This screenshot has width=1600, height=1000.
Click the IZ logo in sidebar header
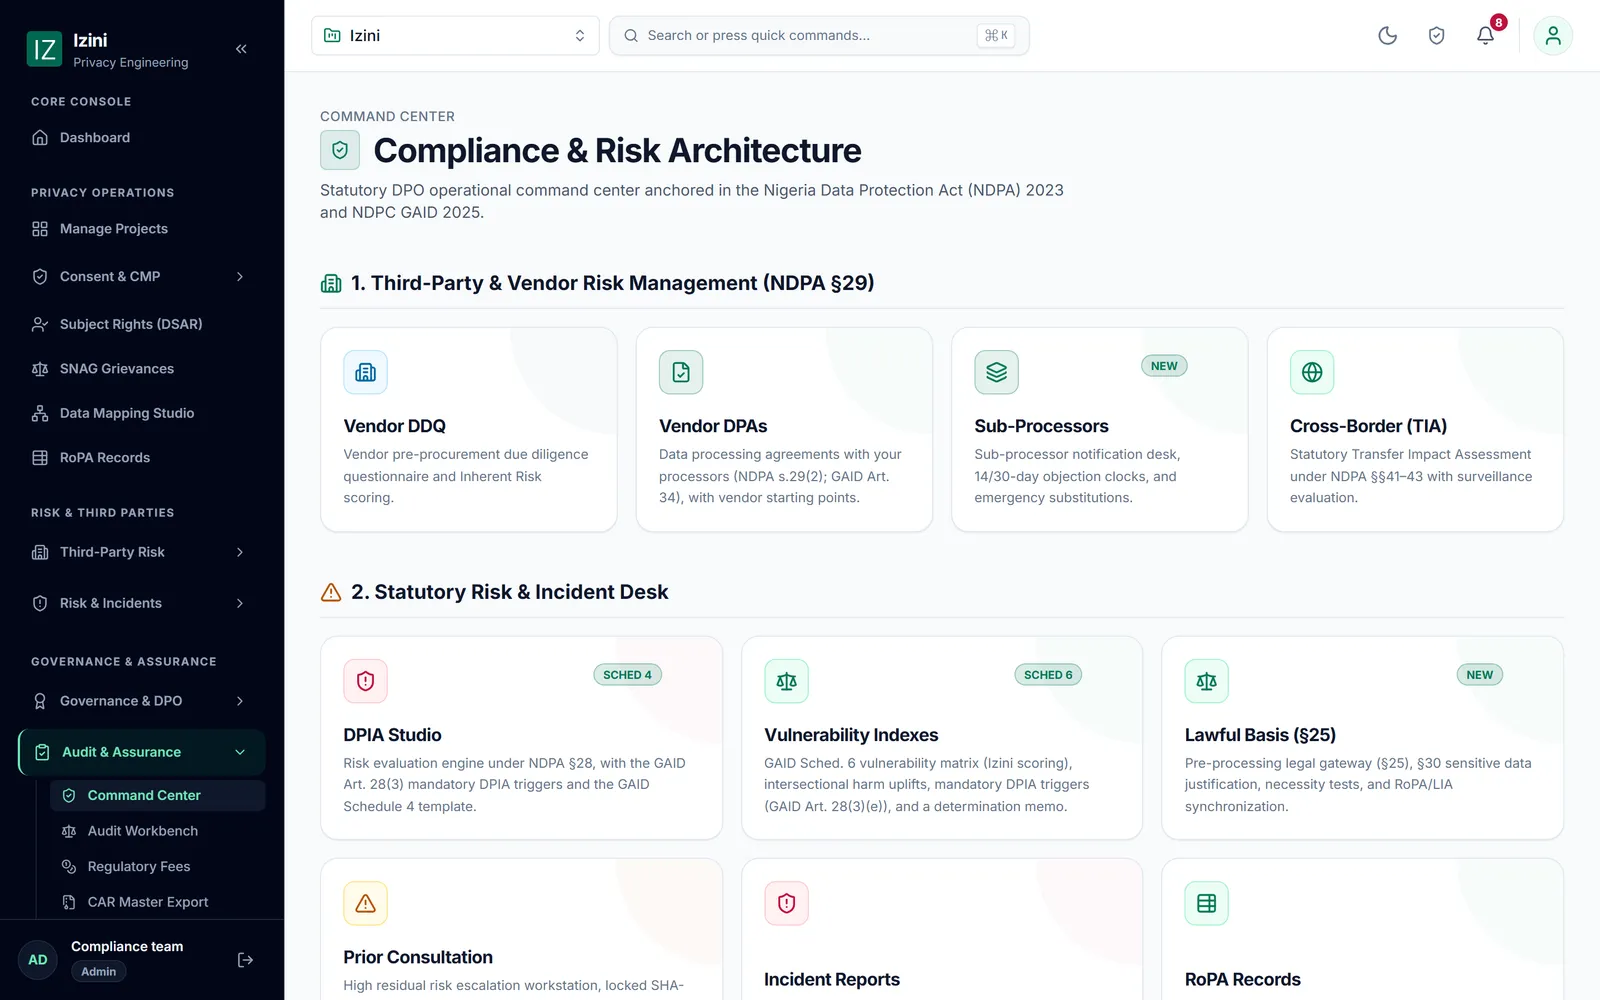click(x=44, y=49)
